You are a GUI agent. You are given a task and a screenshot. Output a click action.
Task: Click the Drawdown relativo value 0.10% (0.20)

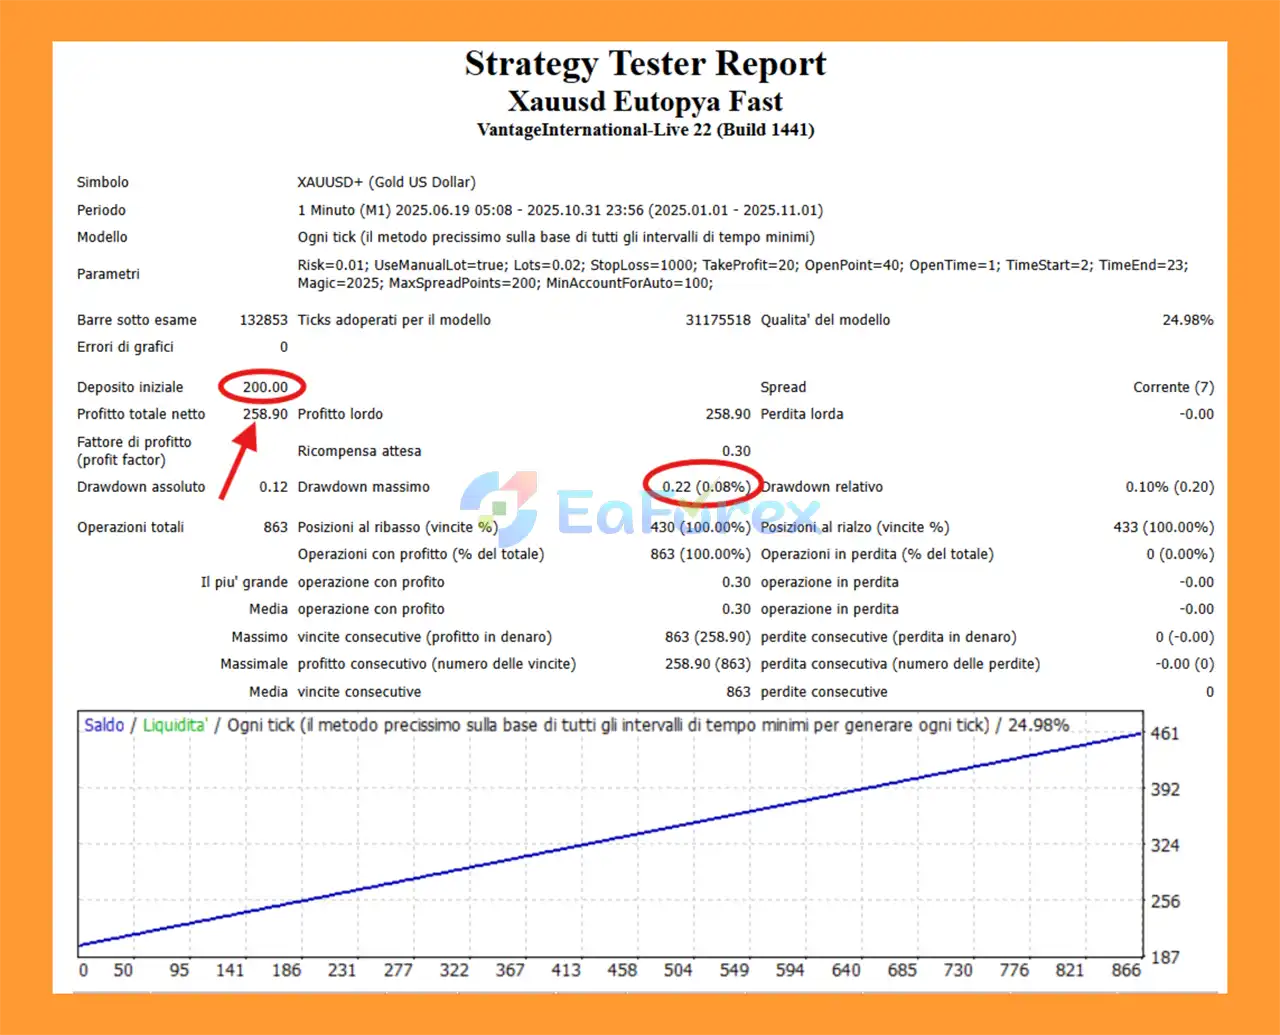coord(1169,487)
